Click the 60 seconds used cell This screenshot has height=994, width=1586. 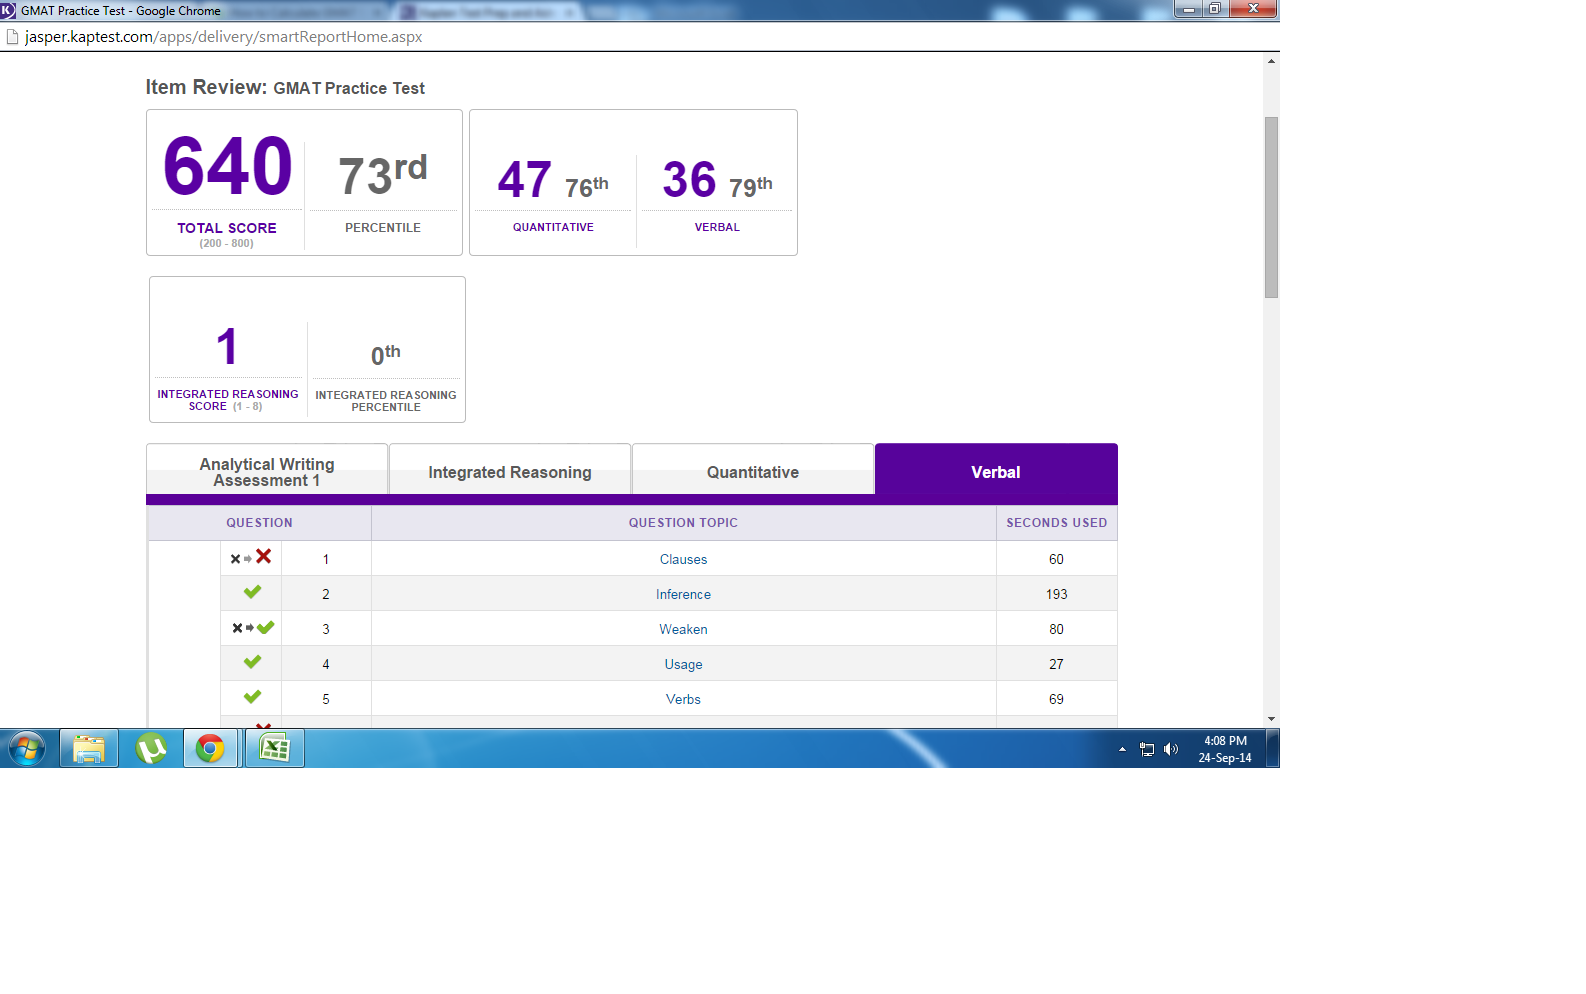click(x=1056, y=559)
